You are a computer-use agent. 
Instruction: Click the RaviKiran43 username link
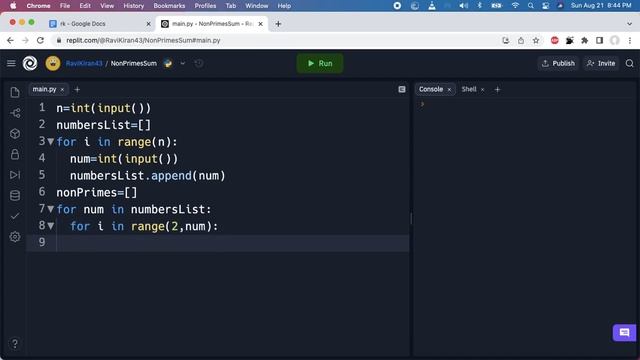pyautogui.click(x=84, y=63)
